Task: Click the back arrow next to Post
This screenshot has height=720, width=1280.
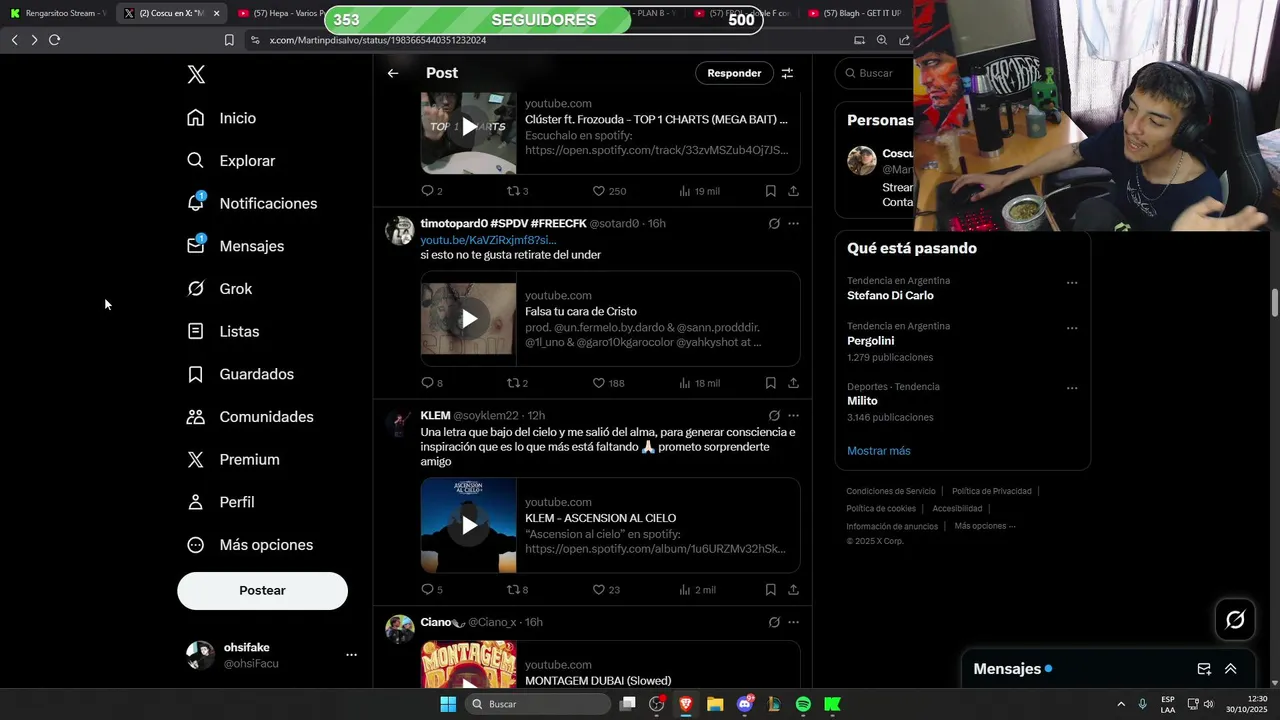Action: pyautogui.click(x=393, y=73)
